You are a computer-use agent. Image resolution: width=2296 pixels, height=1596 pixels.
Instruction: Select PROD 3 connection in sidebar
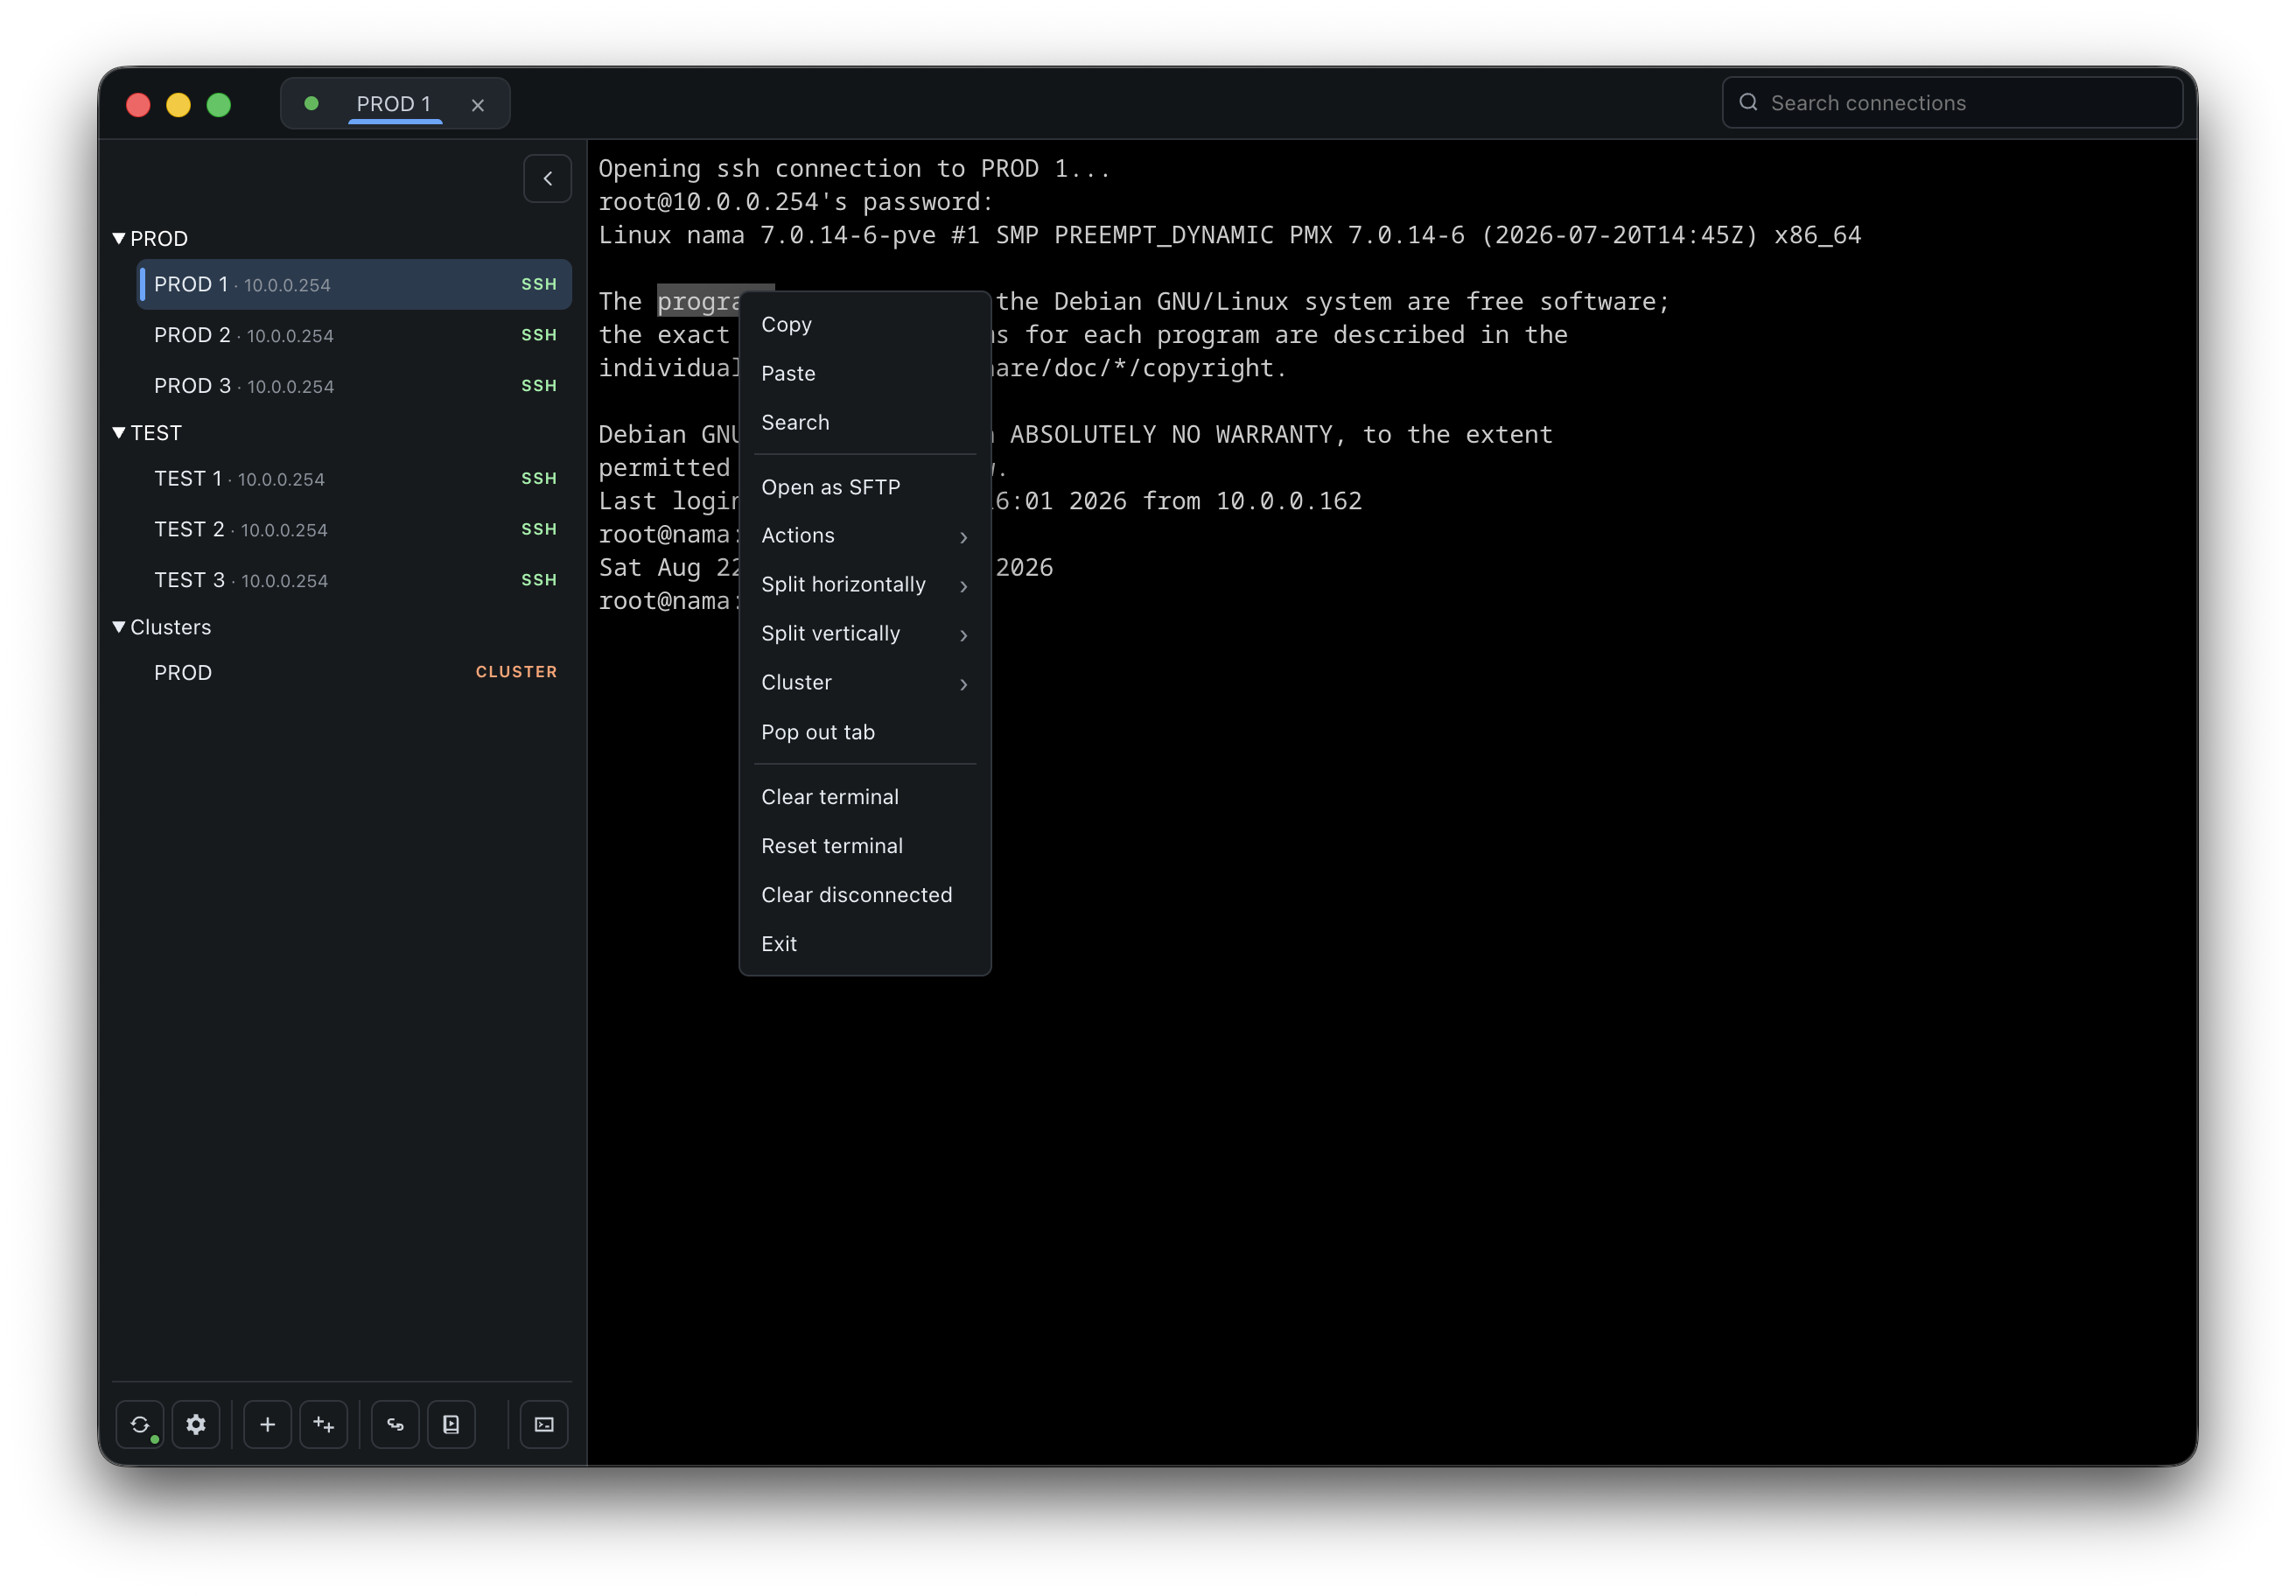(x=354, y=386)
